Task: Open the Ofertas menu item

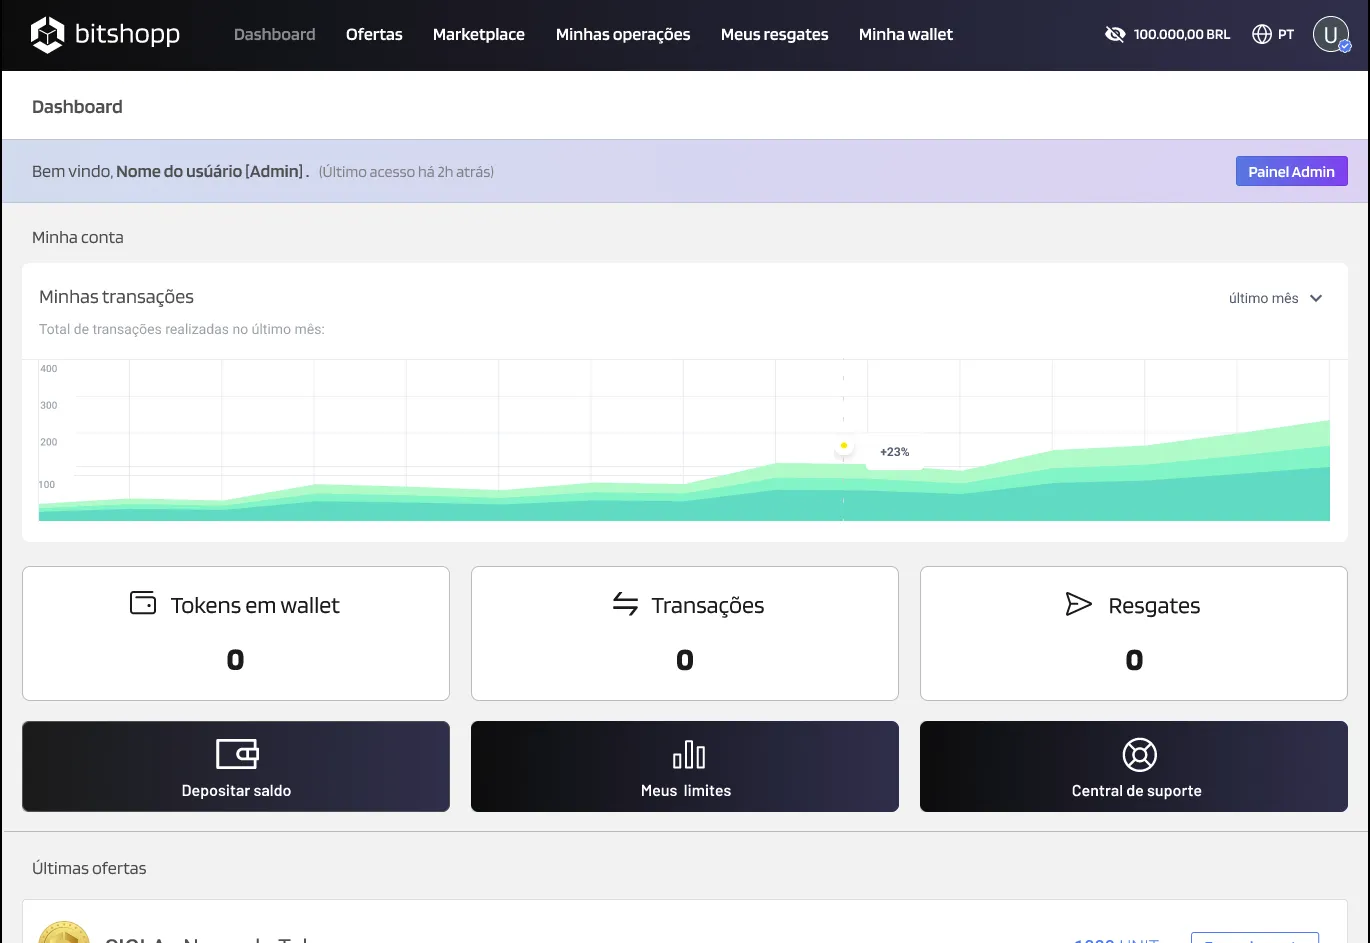Action: pos(374,35)
